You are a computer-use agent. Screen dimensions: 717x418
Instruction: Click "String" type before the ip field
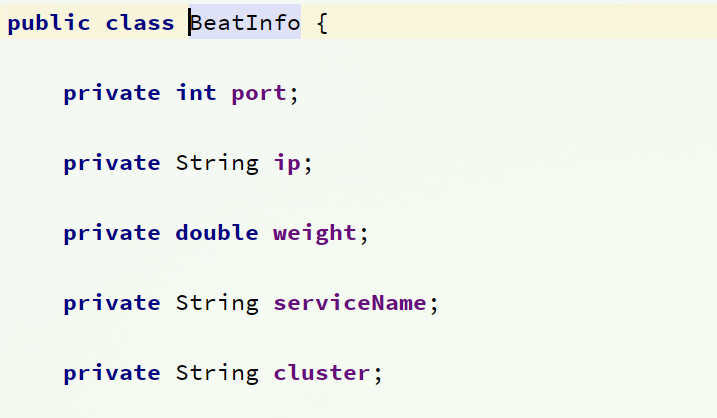[x=217, y=163]
